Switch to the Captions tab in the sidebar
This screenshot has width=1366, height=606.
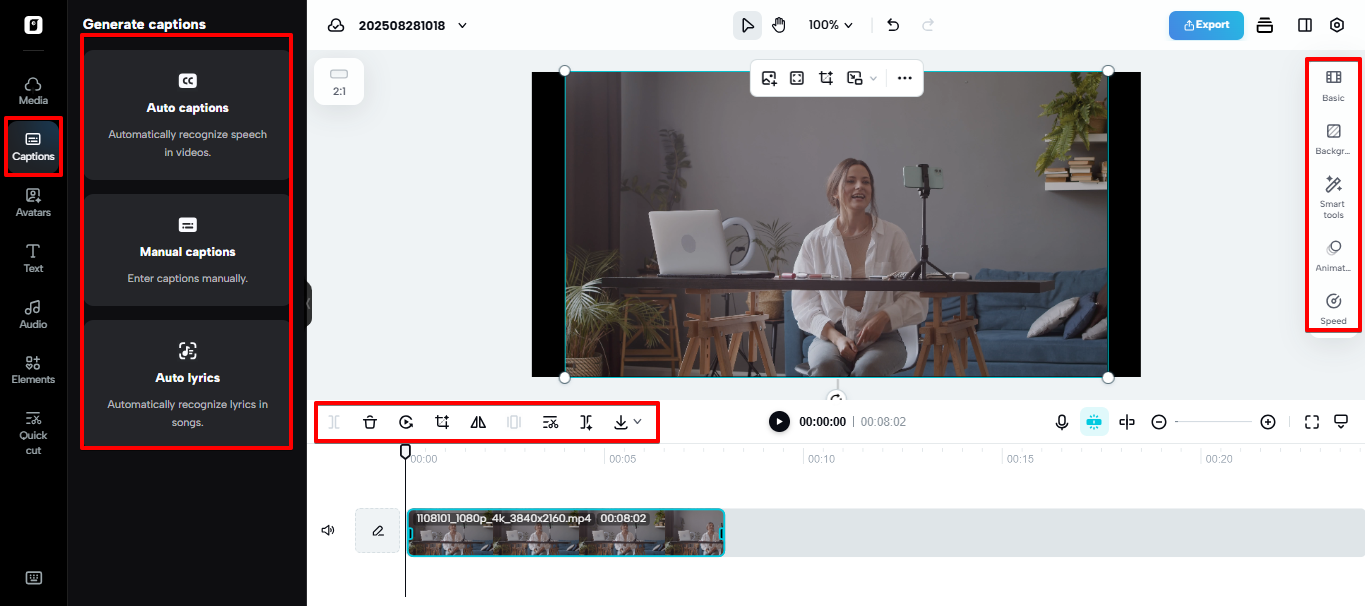pos(33,147)
